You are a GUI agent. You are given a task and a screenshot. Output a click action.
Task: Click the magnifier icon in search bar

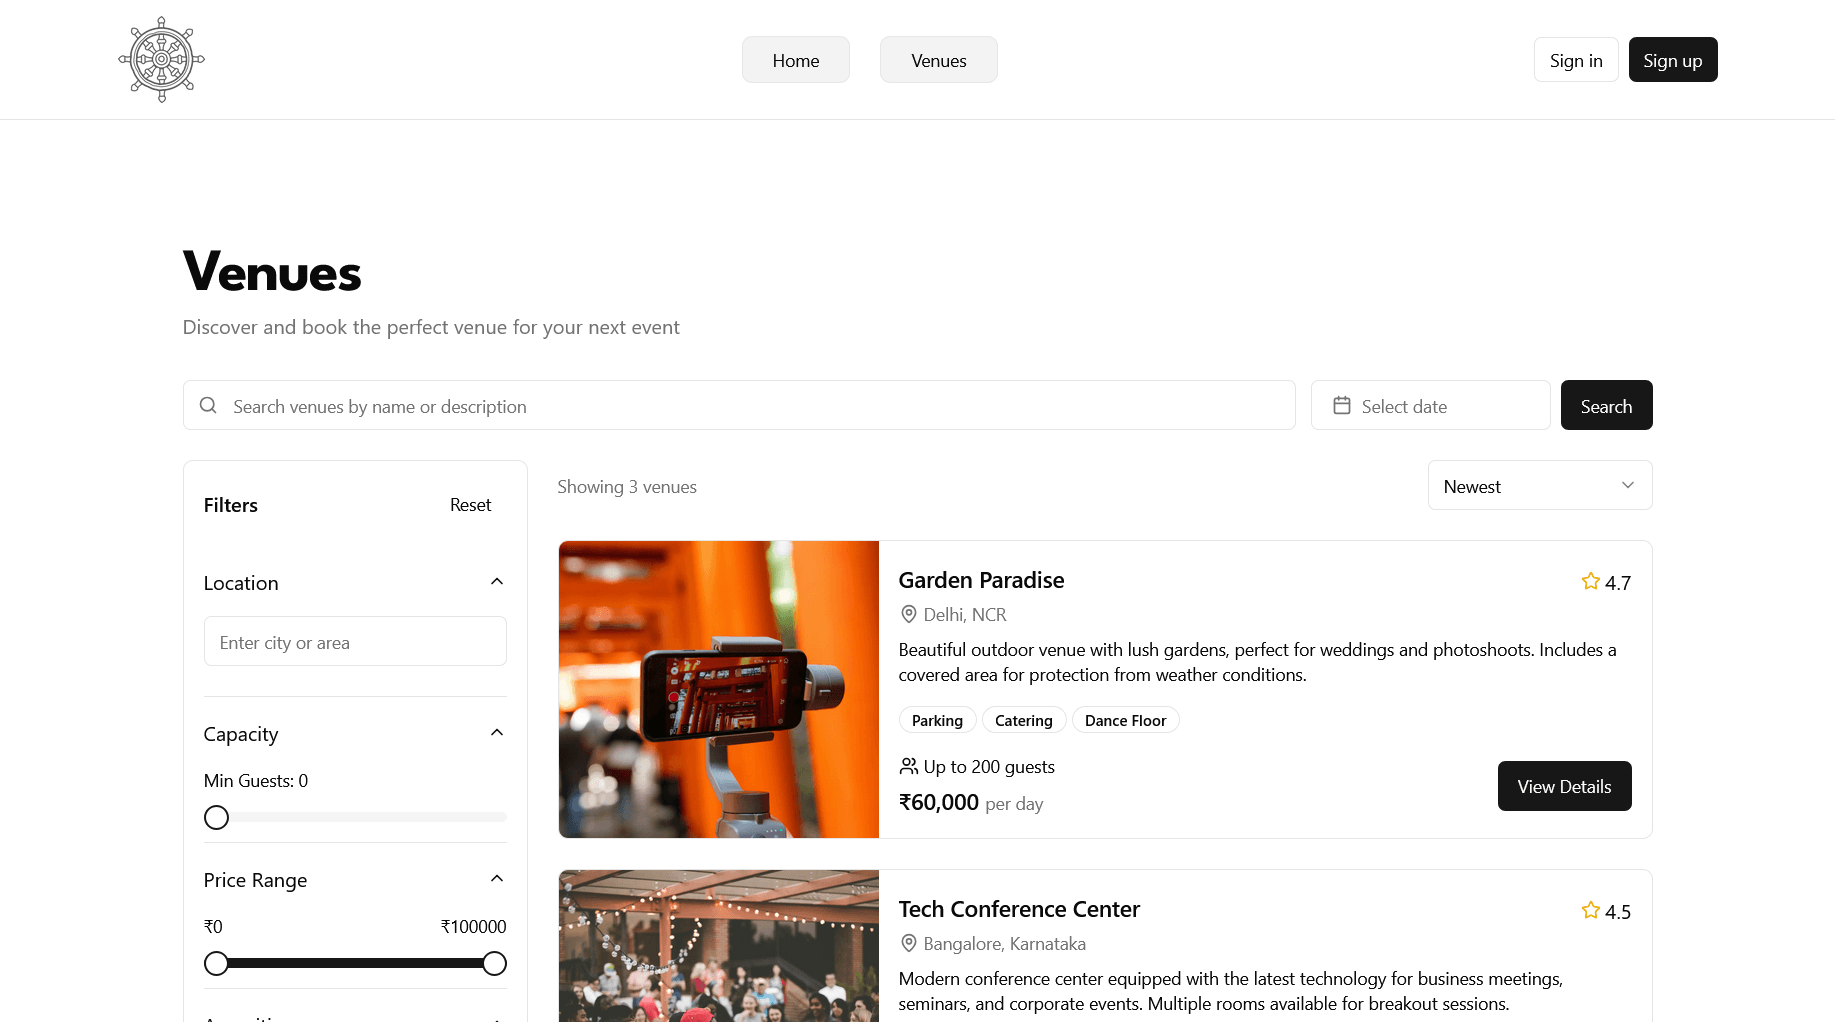tap(208, 405)
